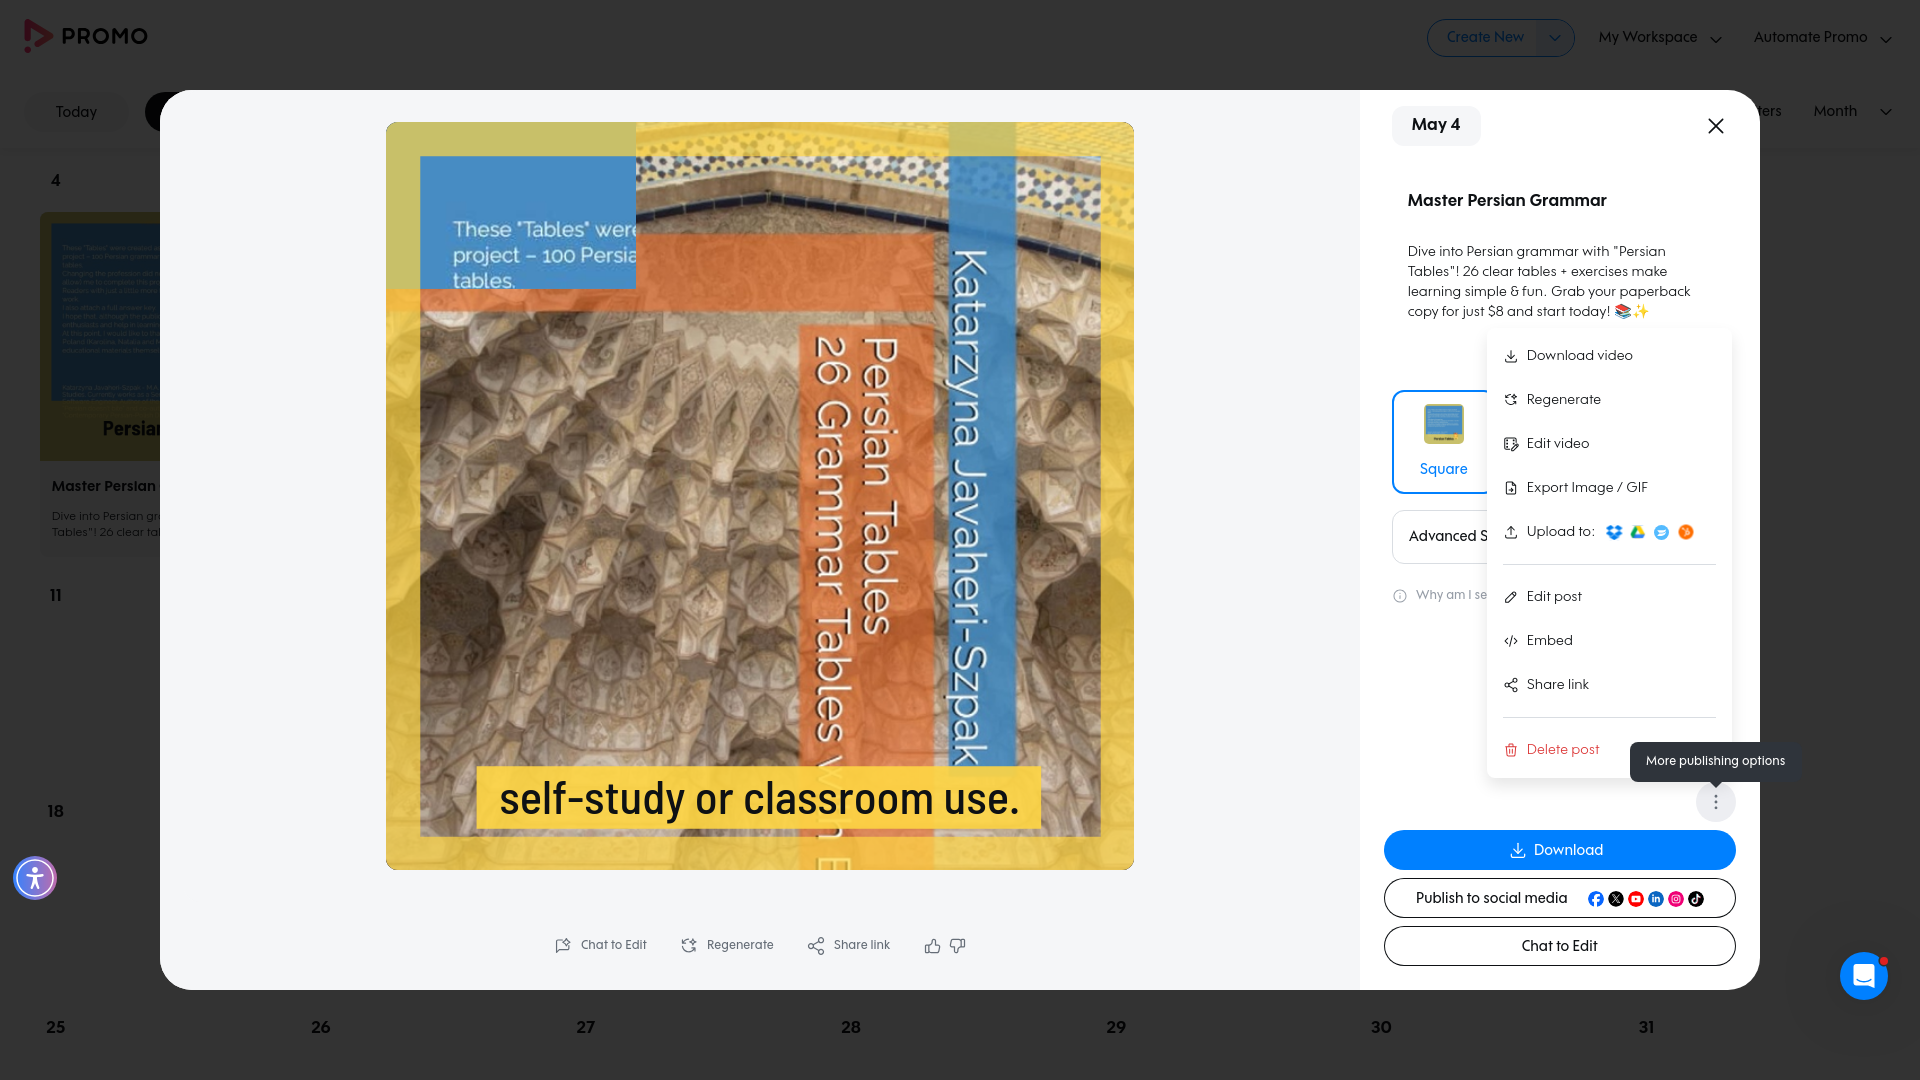Screen dimensions: 1920x1080
Task: Click the LinkedIn icon in Publish button
Action: click(x=1656, y=899)
